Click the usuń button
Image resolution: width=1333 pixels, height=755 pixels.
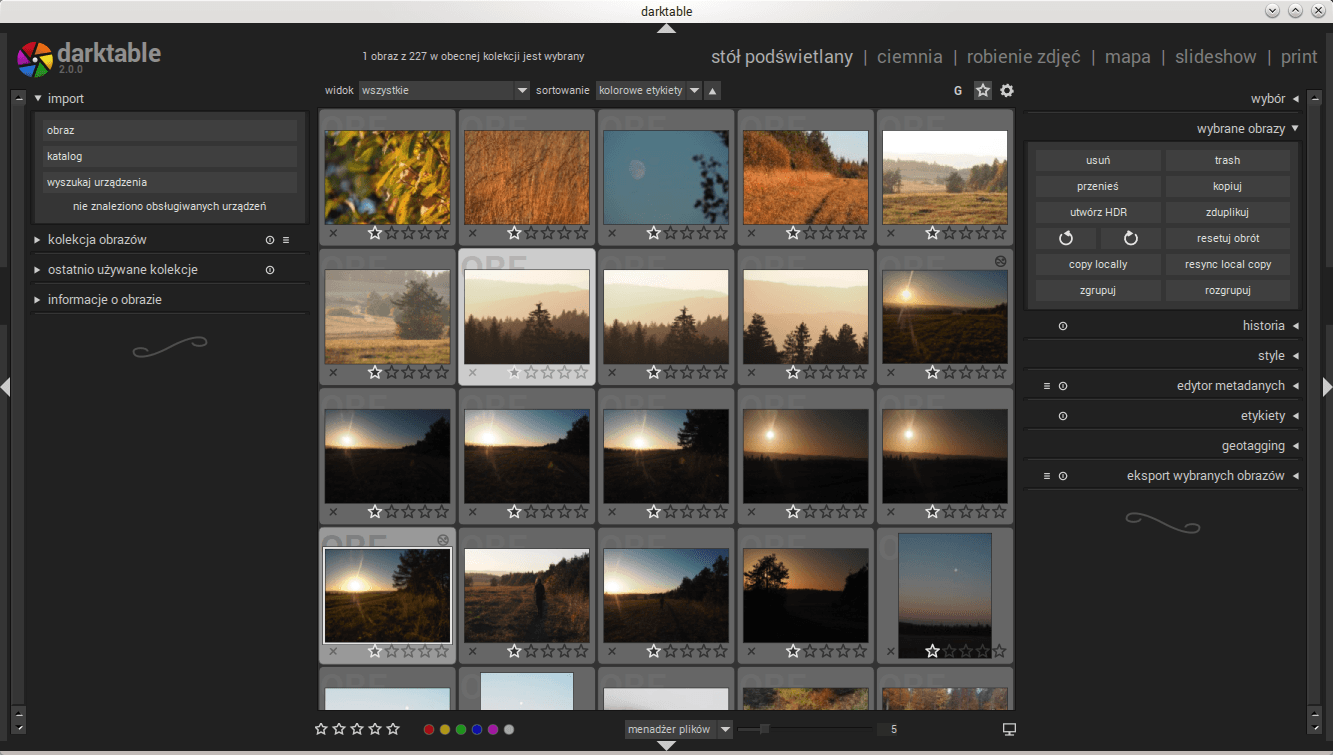1098,160
